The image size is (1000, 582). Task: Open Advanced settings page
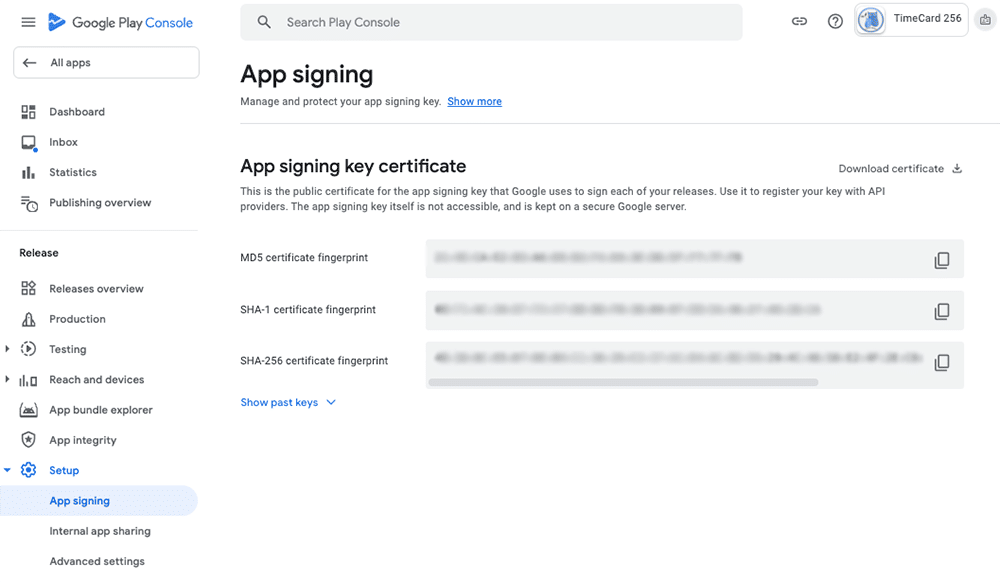pyautogui.click(x=97, y=561)
